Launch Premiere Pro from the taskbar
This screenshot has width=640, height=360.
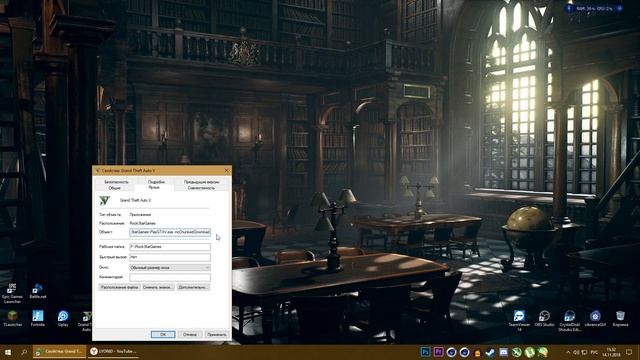click(x=438, y=351)
